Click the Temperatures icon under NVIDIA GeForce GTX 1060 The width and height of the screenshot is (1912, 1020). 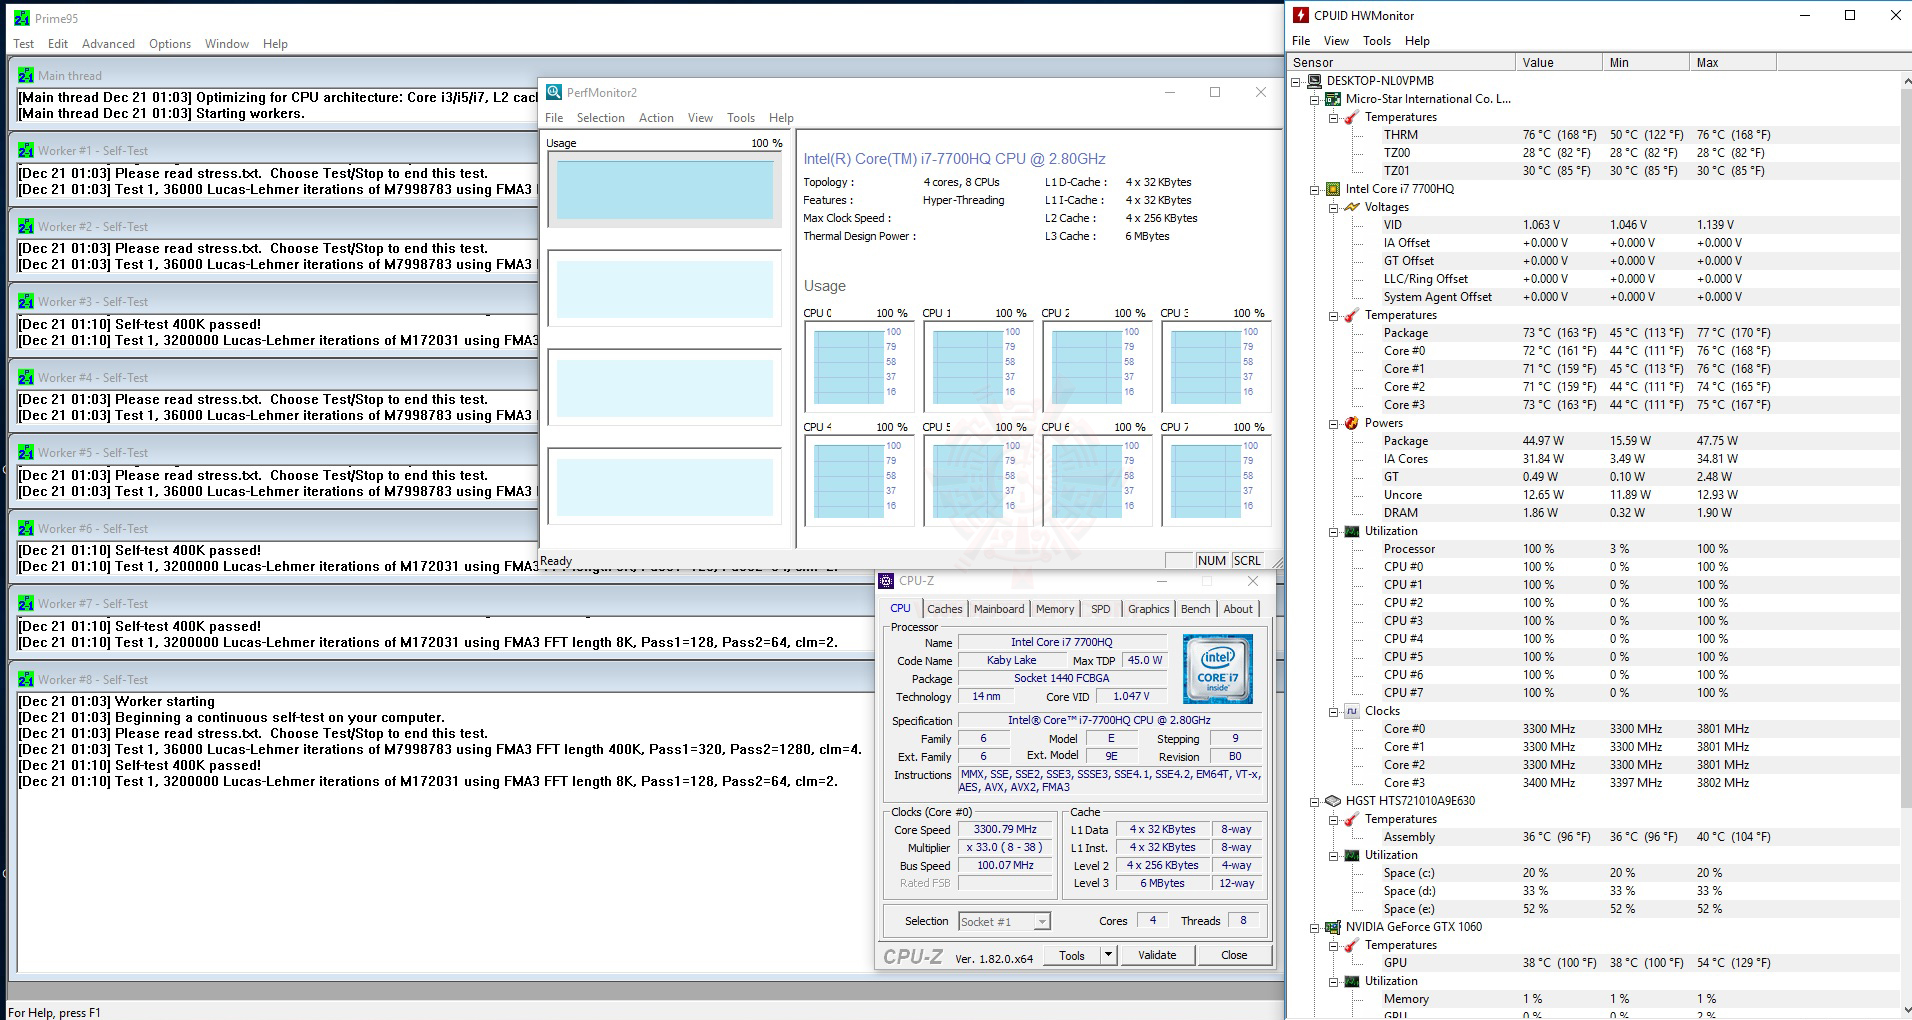click(1353, 945)
